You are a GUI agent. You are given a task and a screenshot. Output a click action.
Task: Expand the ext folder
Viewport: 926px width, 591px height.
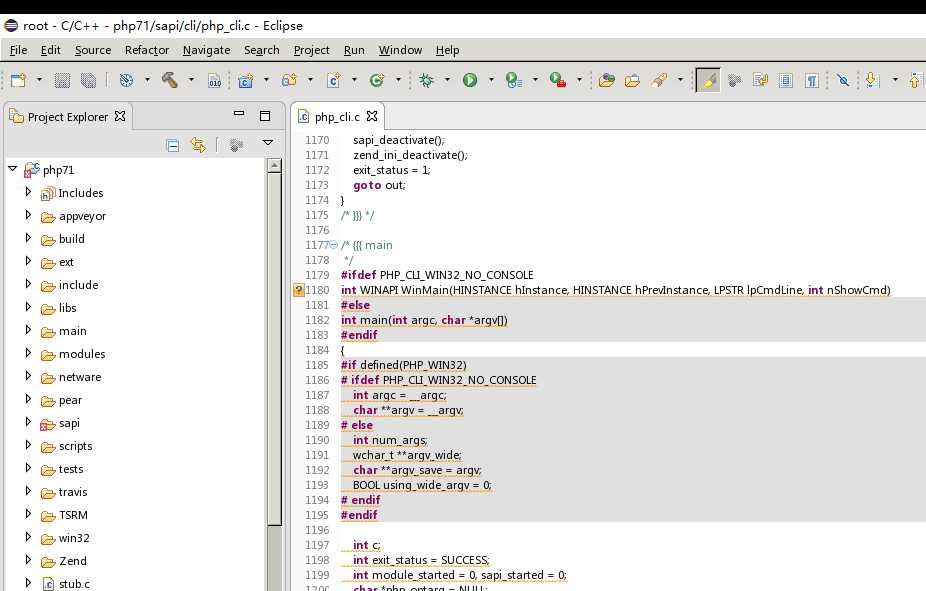28,261
